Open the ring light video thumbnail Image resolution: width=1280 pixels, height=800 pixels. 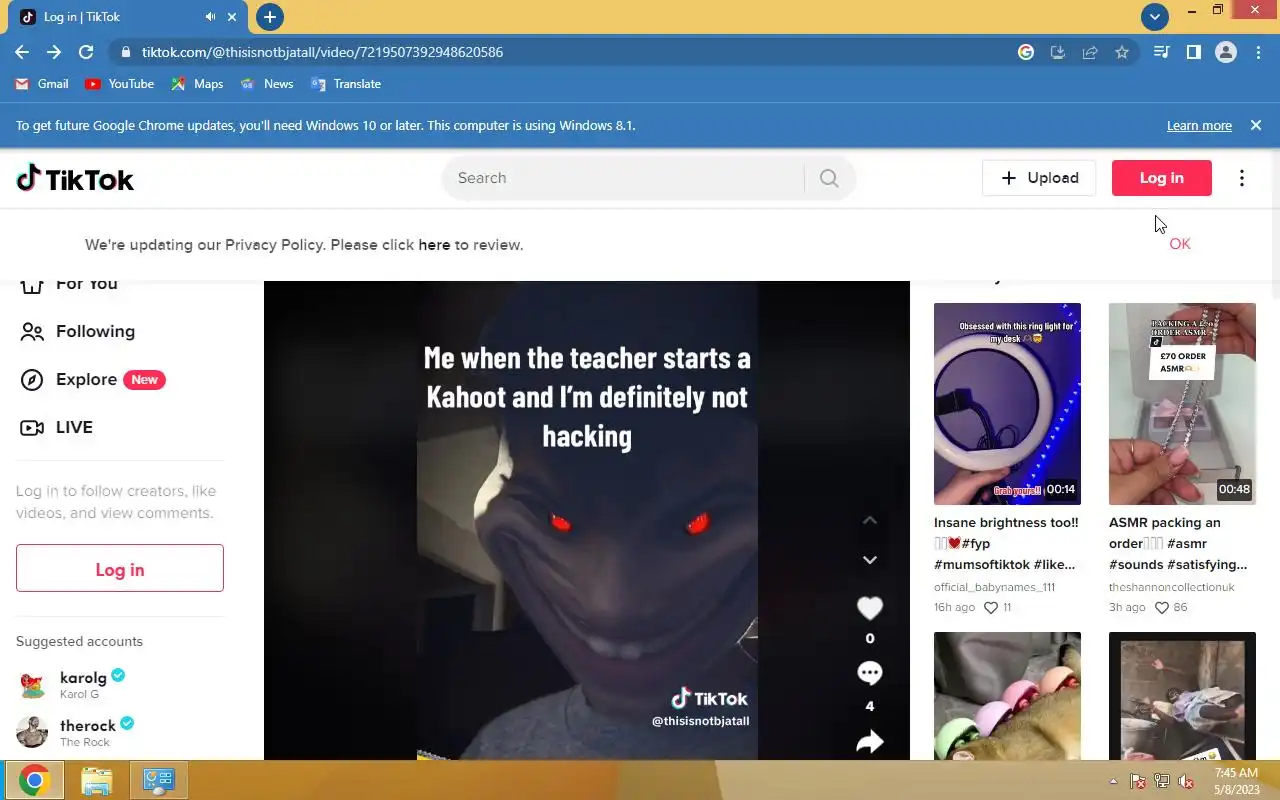[1007, 404]
